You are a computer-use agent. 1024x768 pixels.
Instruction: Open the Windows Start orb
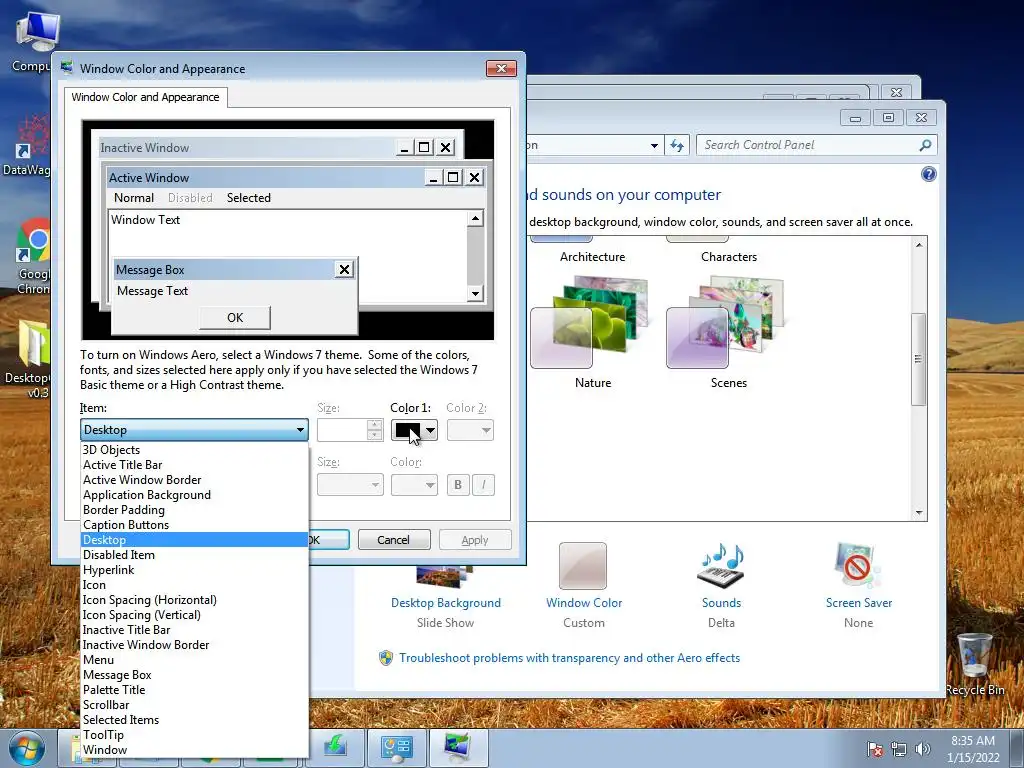point(27,748)
